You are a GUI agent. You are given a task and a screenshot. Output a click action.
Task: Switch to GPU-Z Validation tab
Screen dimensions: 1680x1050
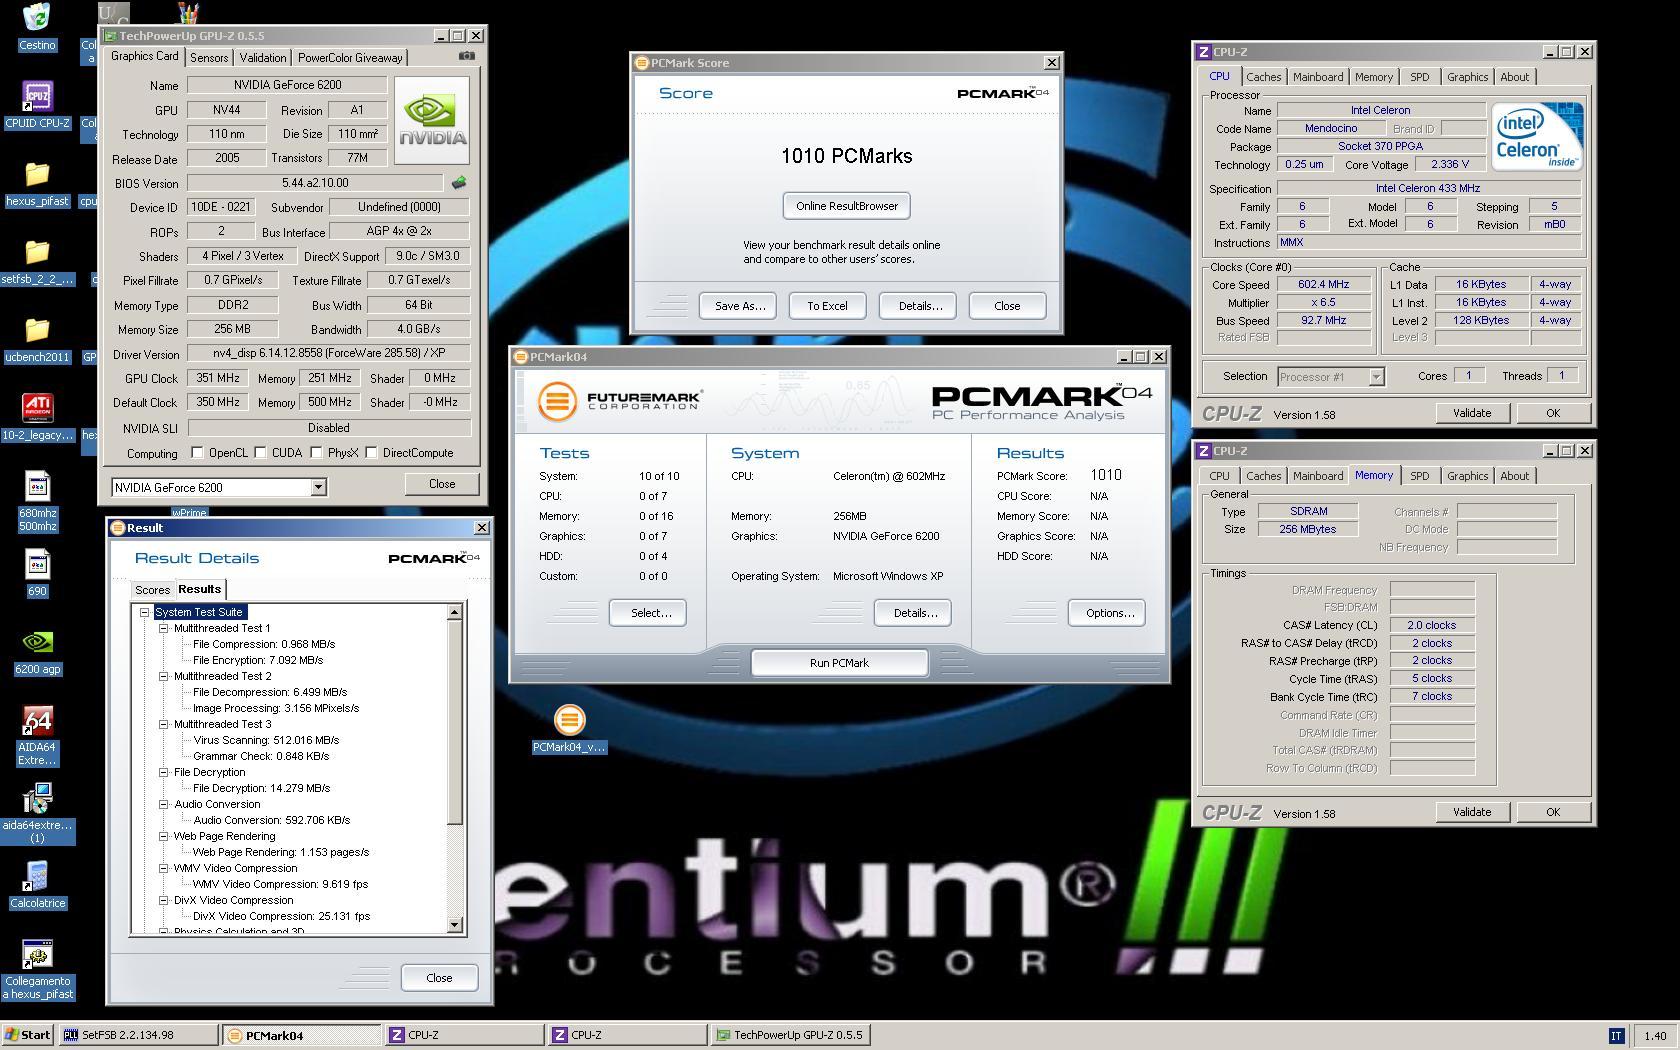263,58
